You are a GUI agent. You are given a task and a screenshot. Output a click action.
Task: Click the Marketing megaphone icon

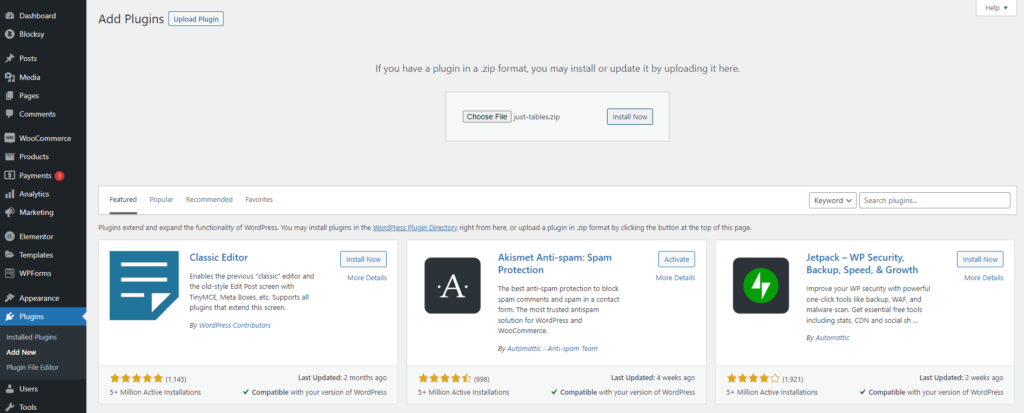[x=9, y=212]
